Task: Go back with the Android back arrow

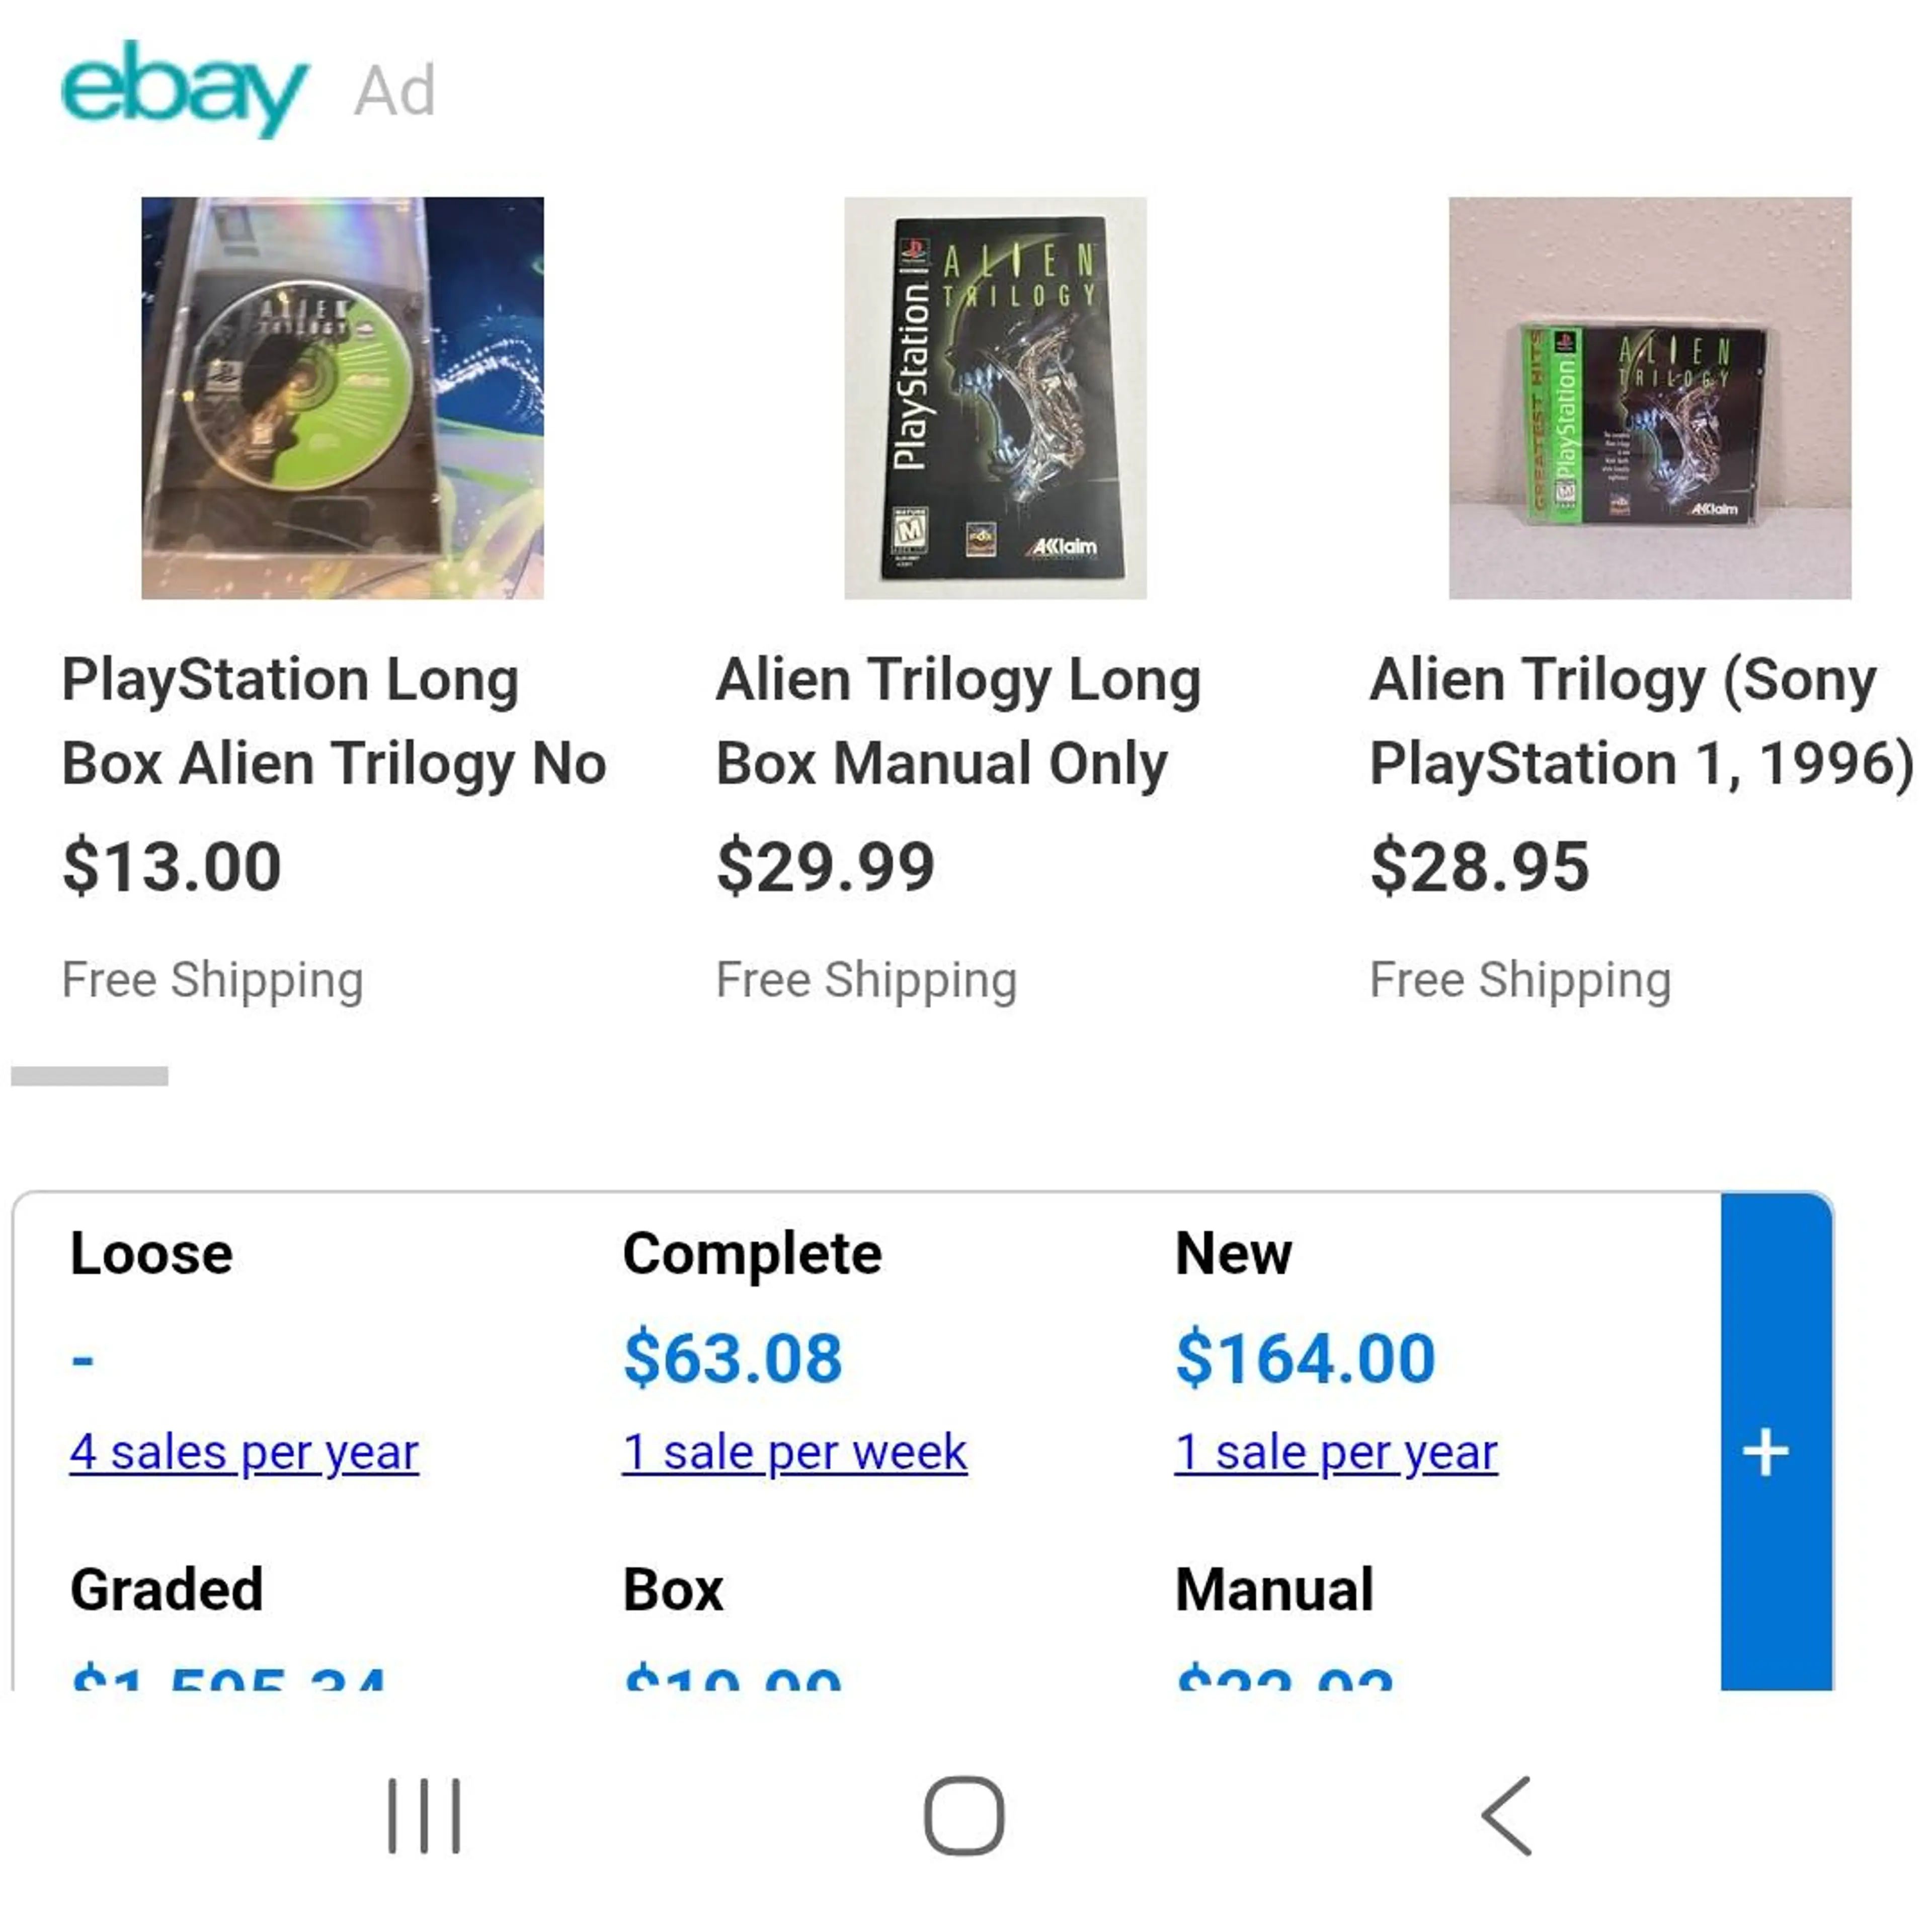Action: point(1506,1815)
